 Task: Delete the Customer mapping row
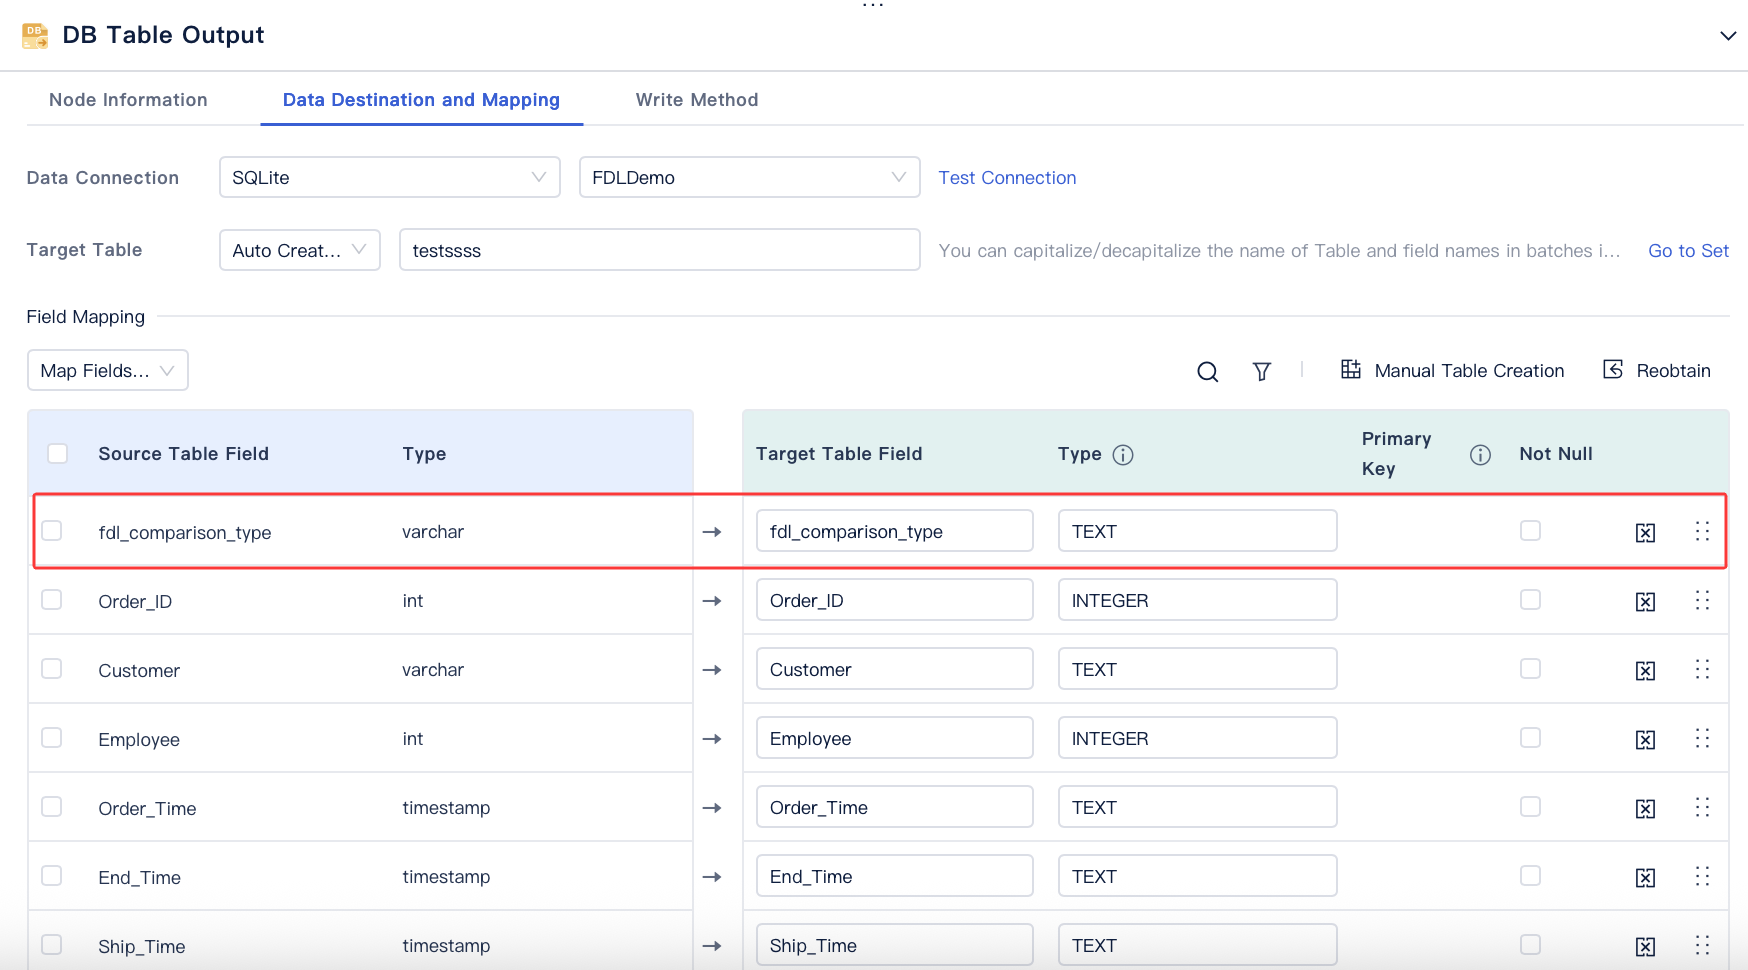(1645, 670)
